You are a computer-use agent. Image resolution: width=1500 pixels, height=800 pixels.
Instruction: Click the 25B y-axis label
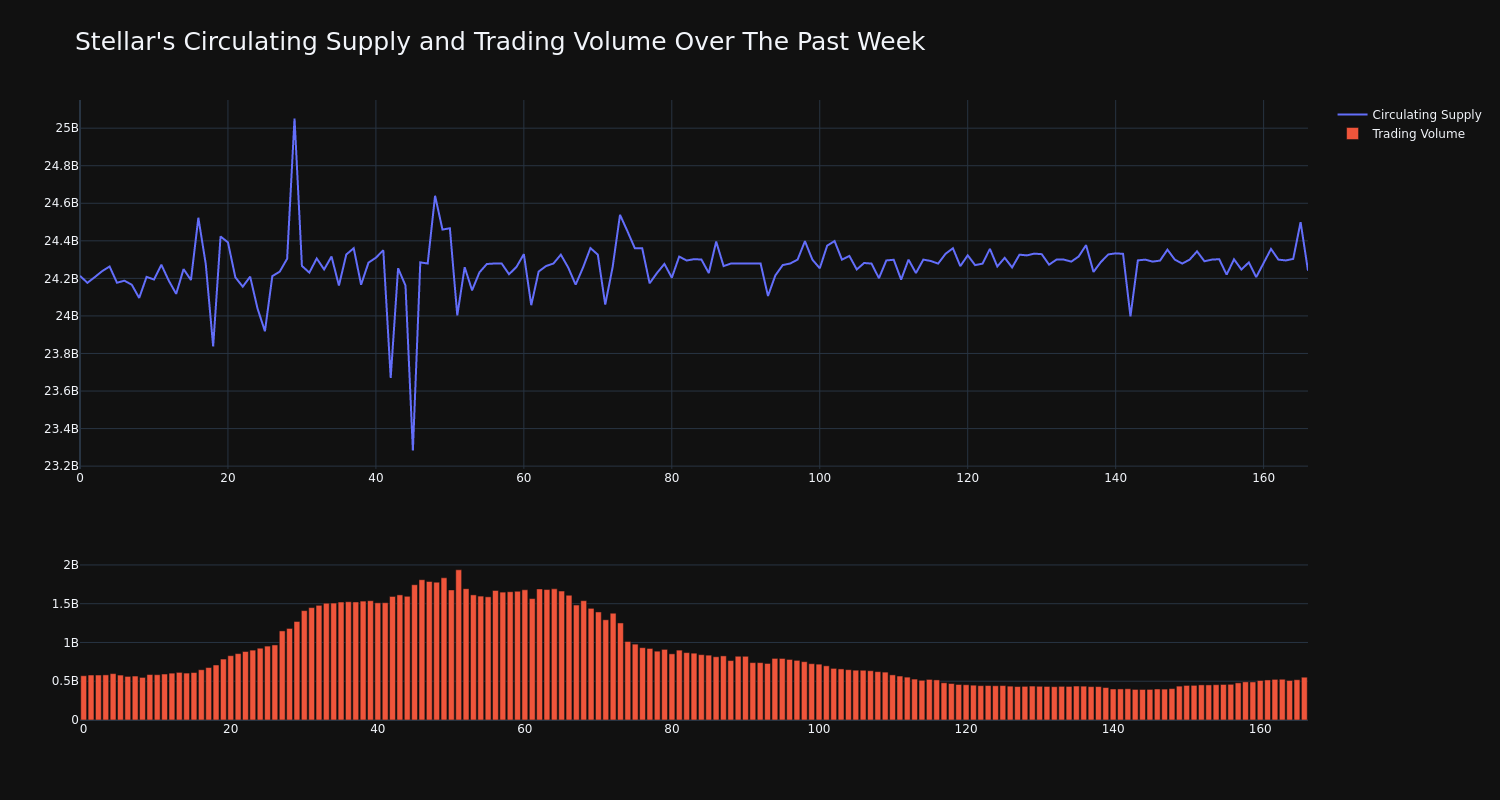pyautogui.click(x=66, y=128)
